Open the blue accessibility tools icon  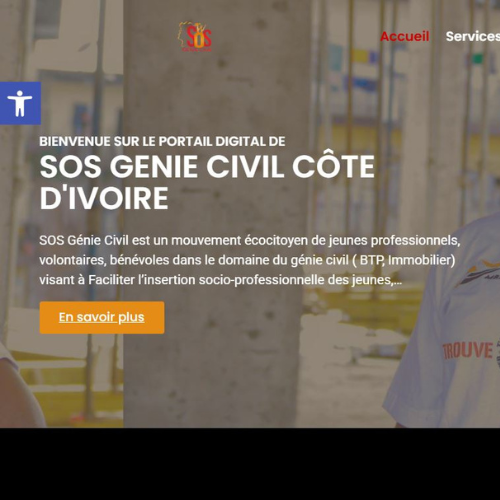[x=20, y=103]
